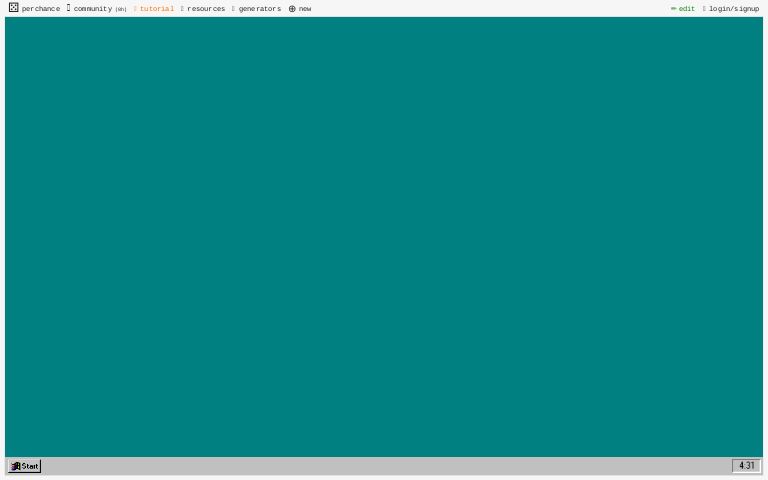The width and height of the screenshot is (768, 480).
Task: Open the community page
Action: coord(92,9)
